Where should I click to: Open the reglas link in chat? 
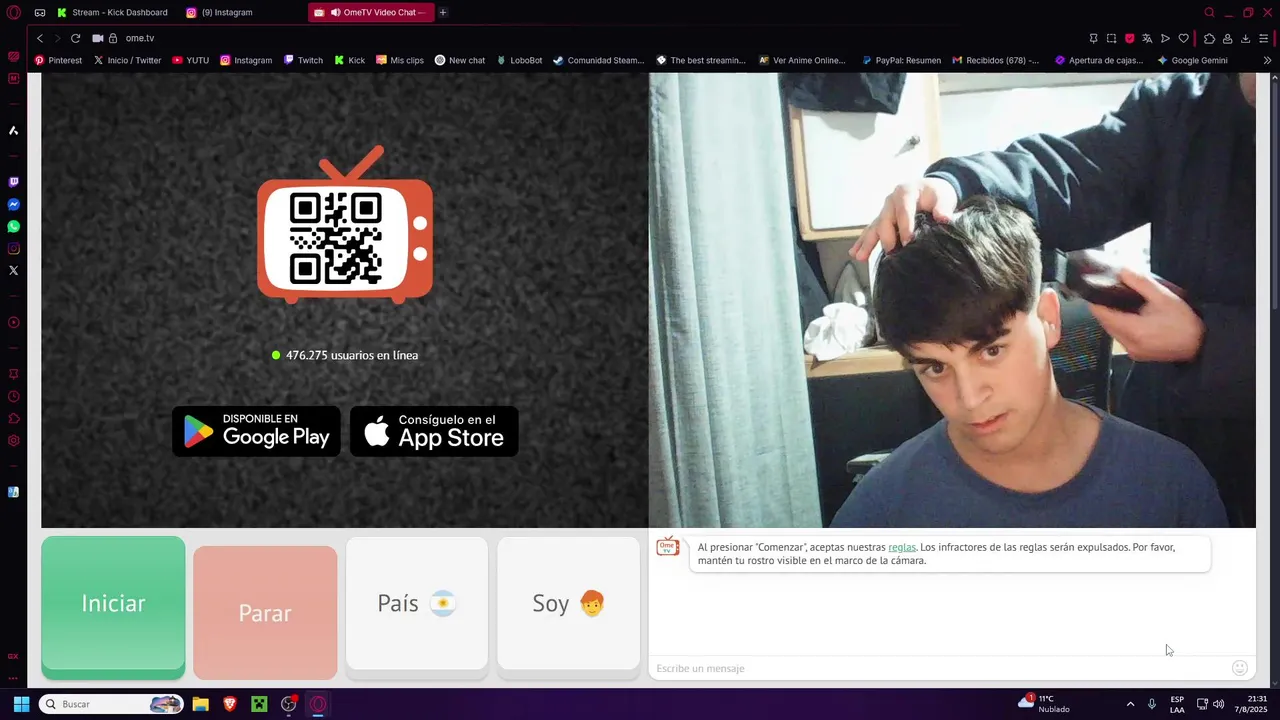pos(901,547)
